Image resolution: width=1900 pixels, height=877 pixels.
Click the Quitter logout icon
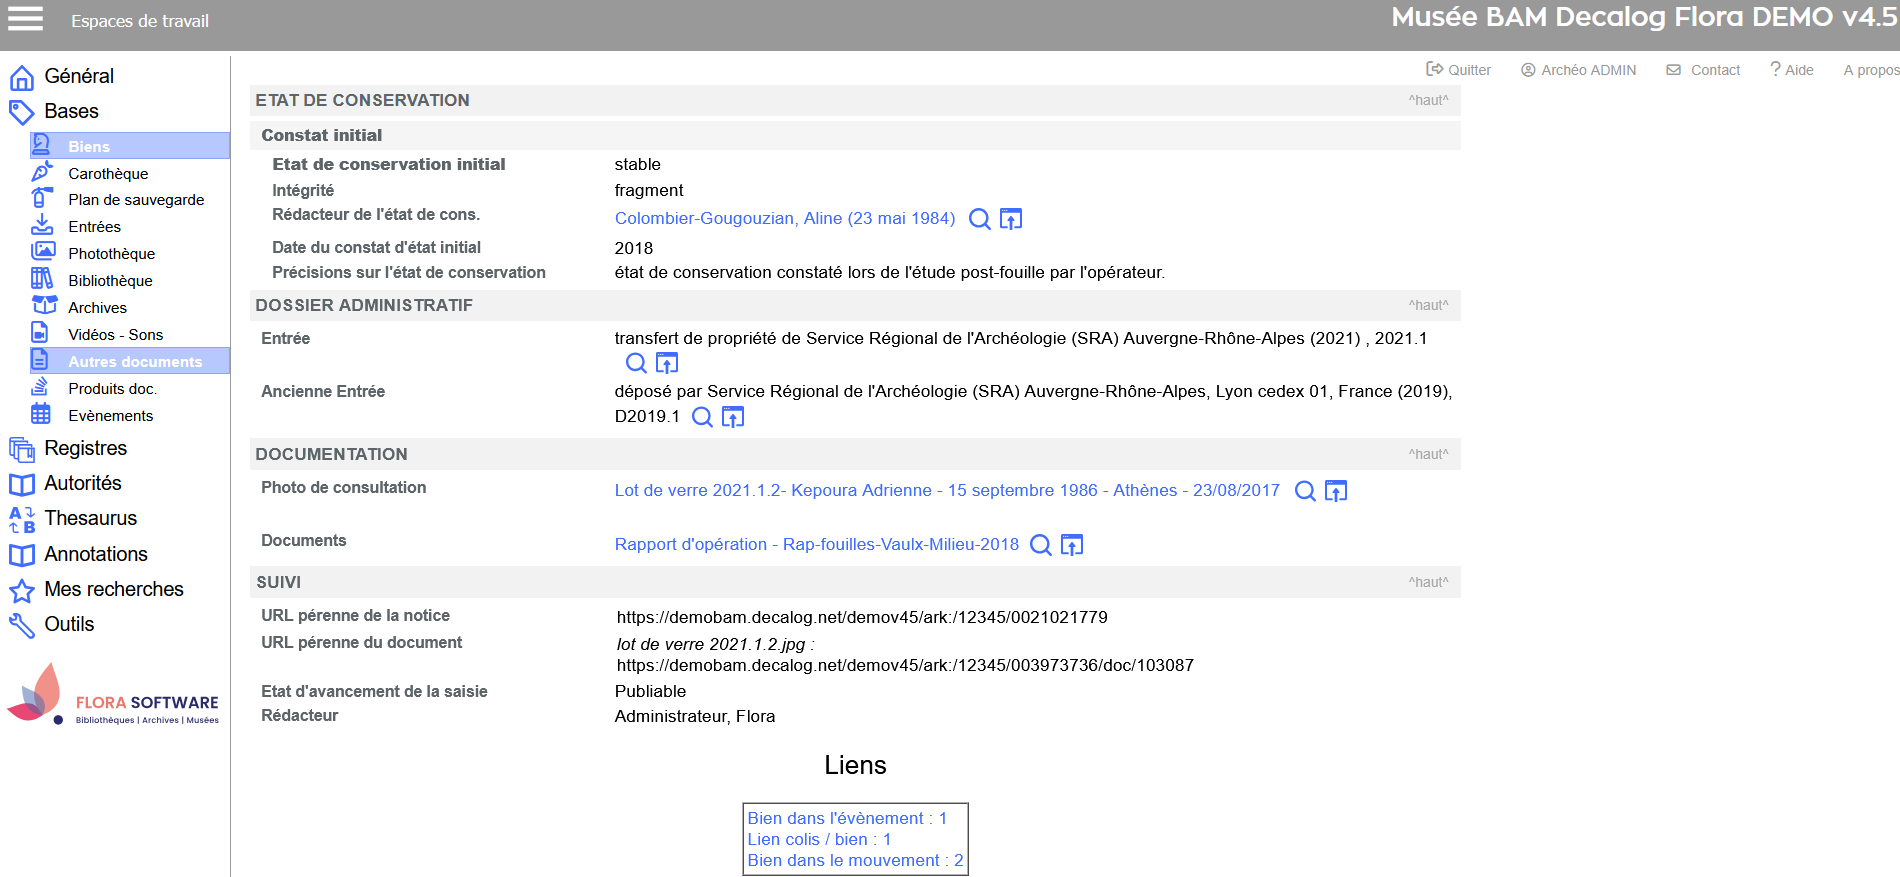point(1434,69)
